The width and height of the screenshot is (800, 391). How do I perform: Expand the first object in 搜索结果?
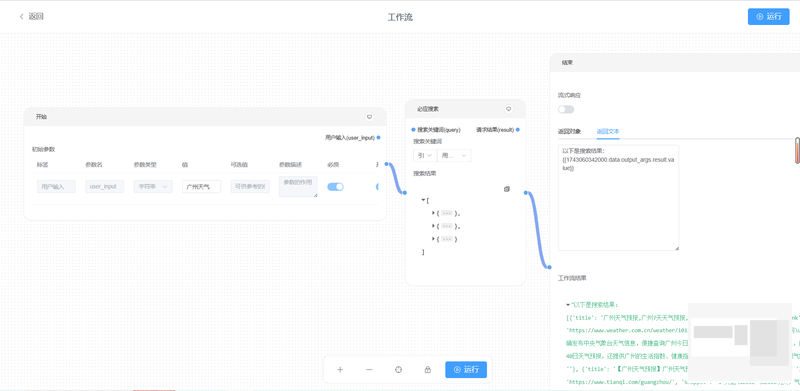tap(433, 213)
